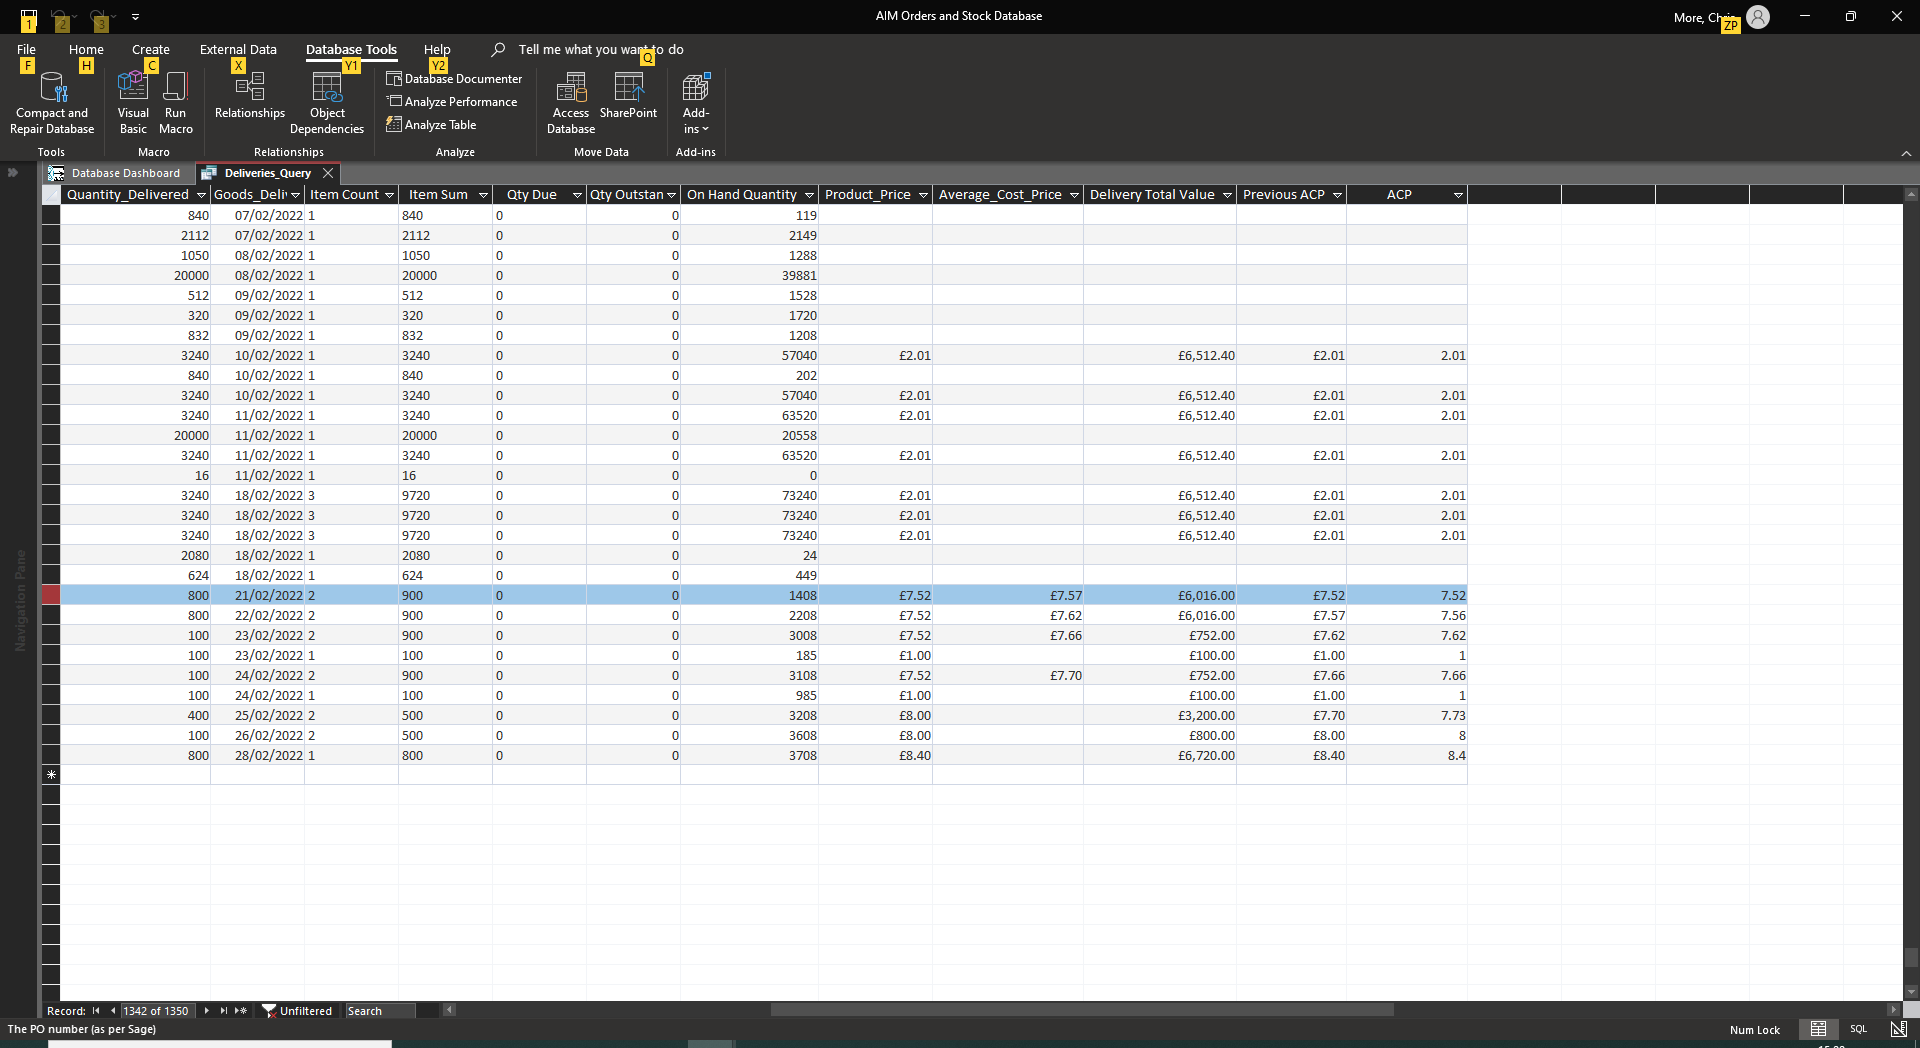Open Product_Price column filter dropdown
This screenshot has height=1048, width=1920.
click(923, 195)
